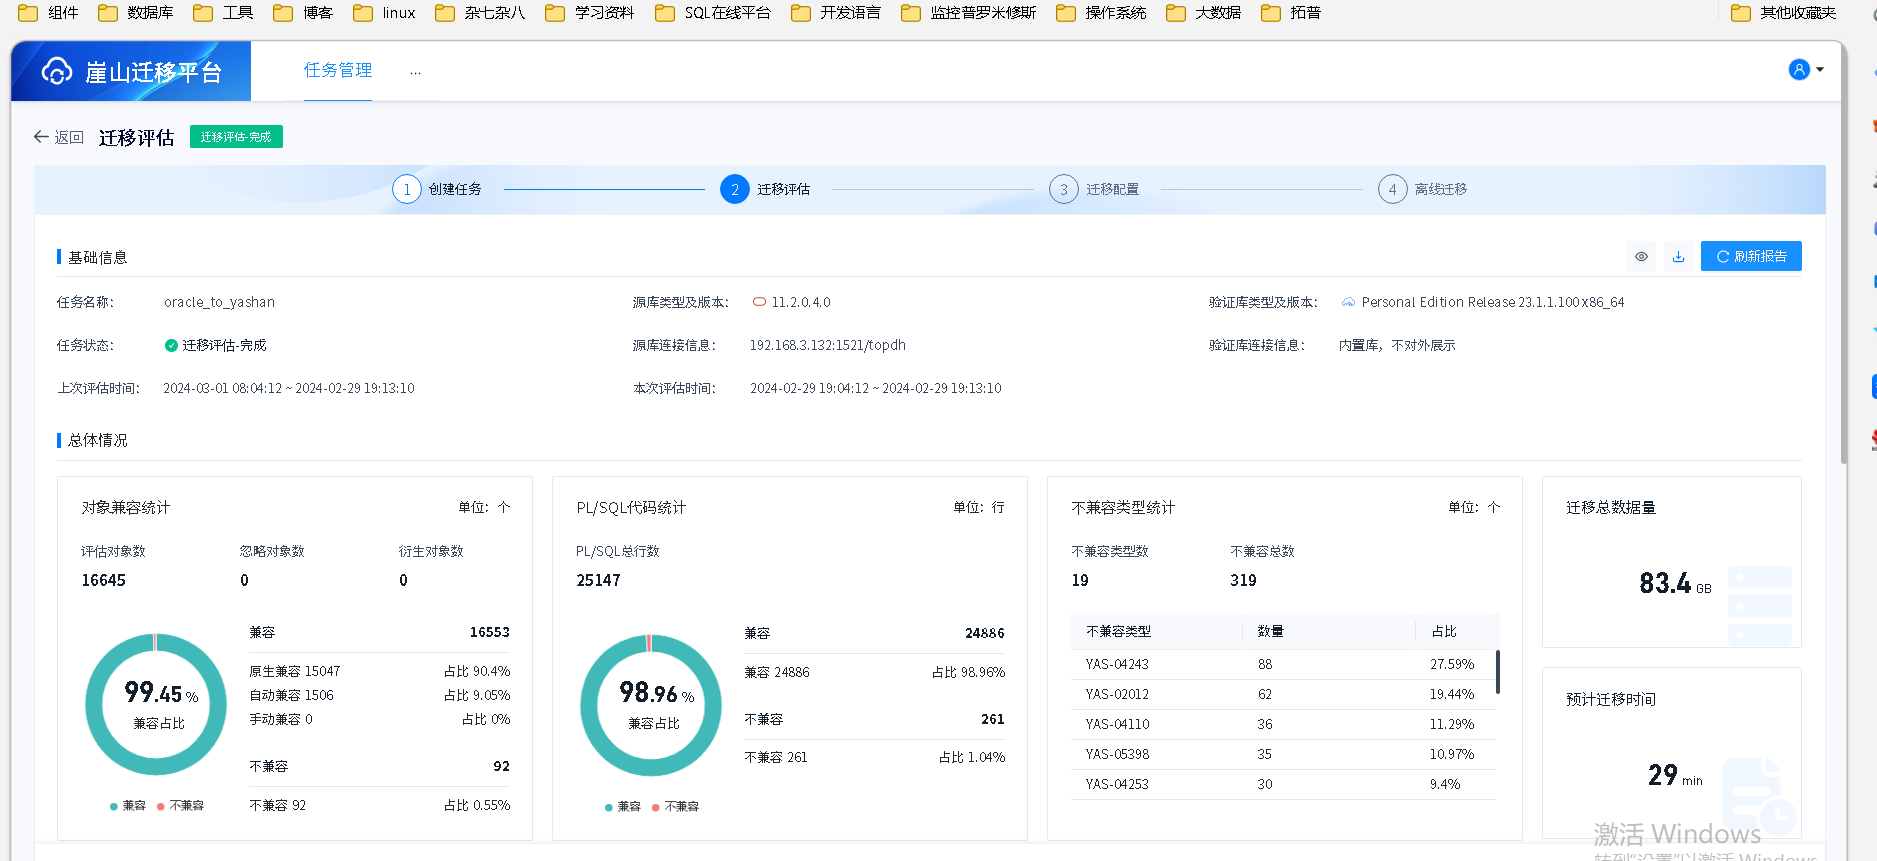This screenshot has height=861, width=1877.
Task: Open the user avatar account menu
Action: pos(1806,69)
